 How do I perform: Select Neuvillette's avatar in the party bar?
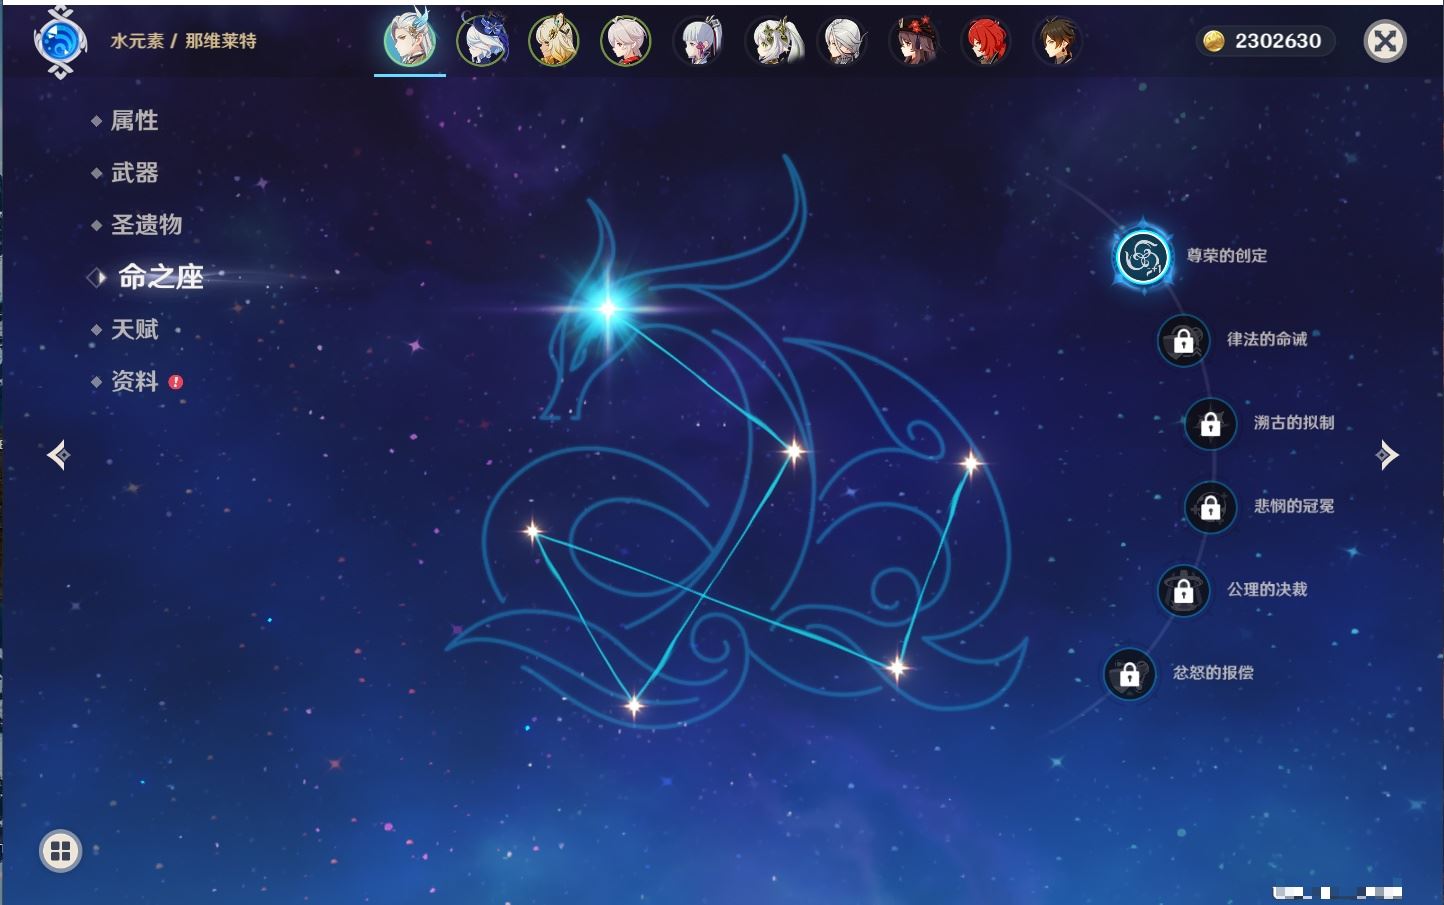[x=410, y=40]
